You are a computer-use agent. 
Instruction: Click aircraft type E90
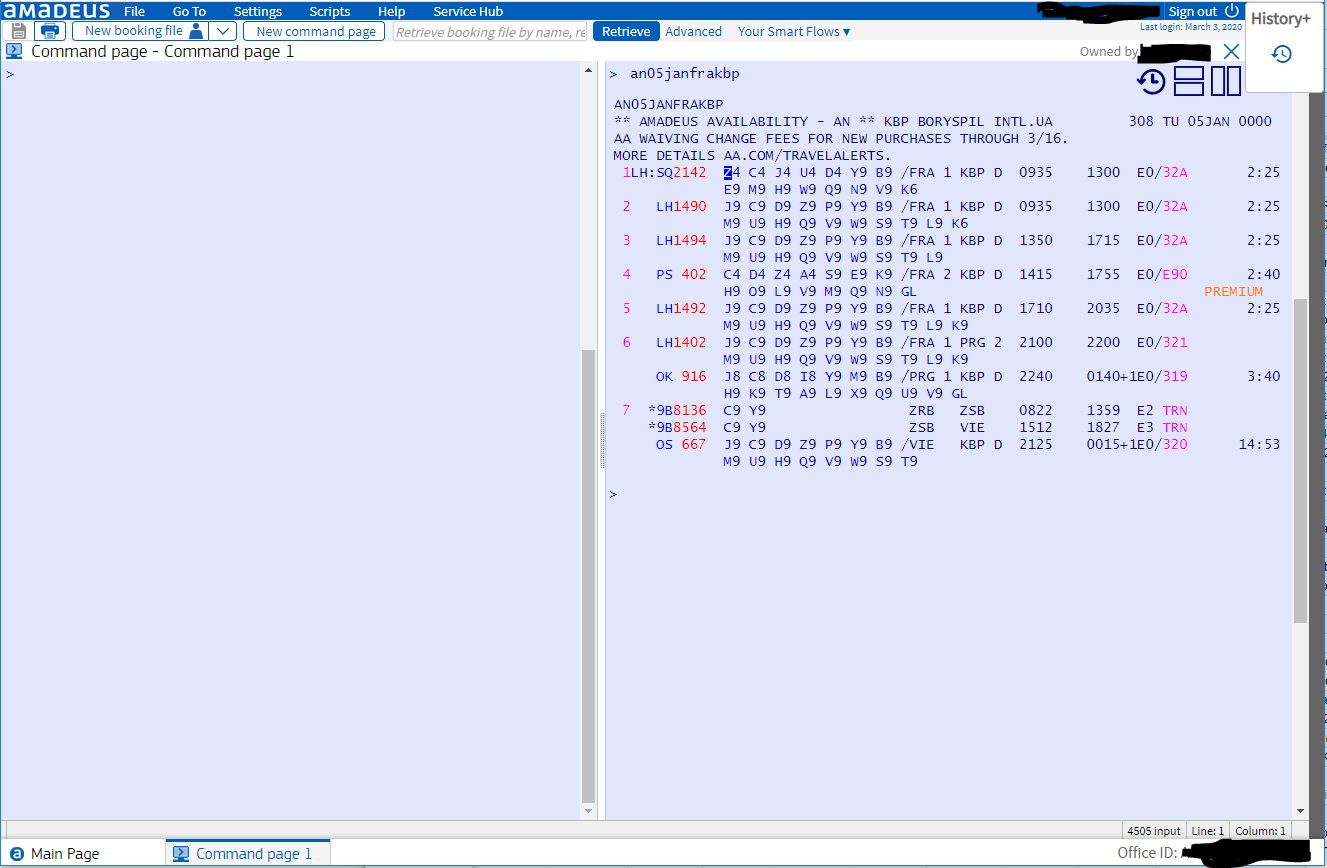1175,274
